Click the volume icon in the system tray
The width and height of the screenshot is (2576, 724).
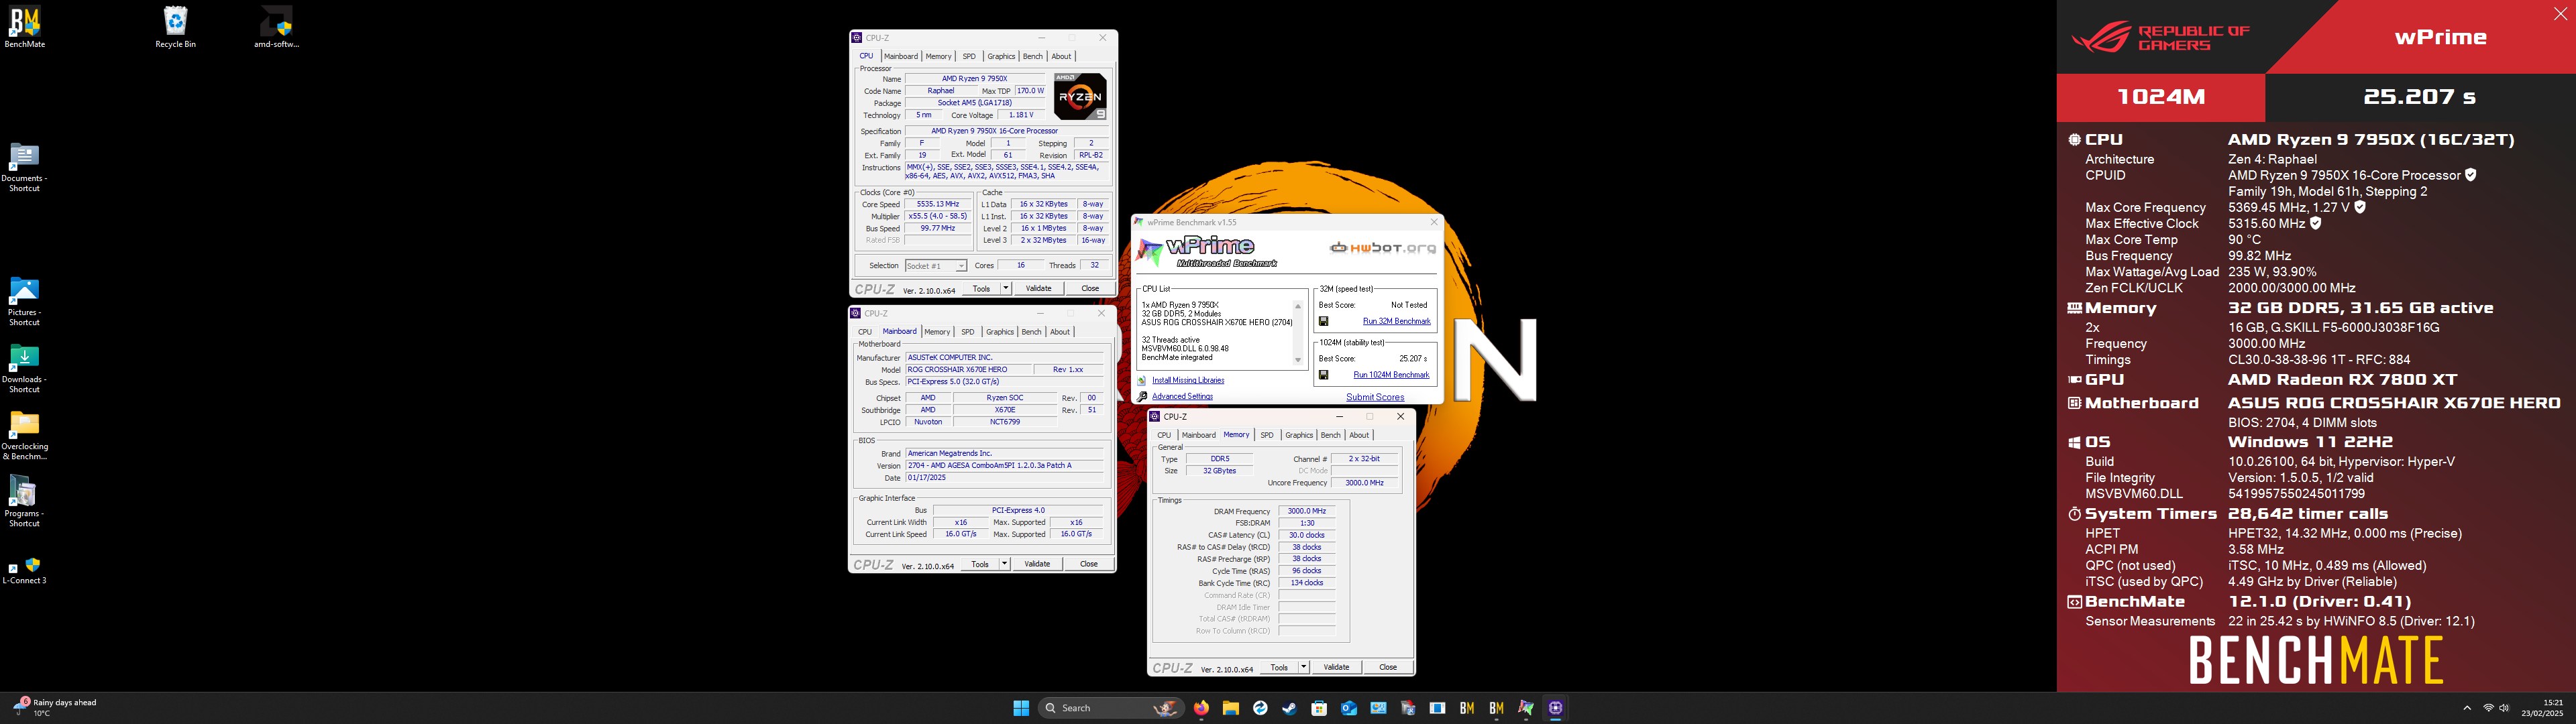coord(2505,708)
